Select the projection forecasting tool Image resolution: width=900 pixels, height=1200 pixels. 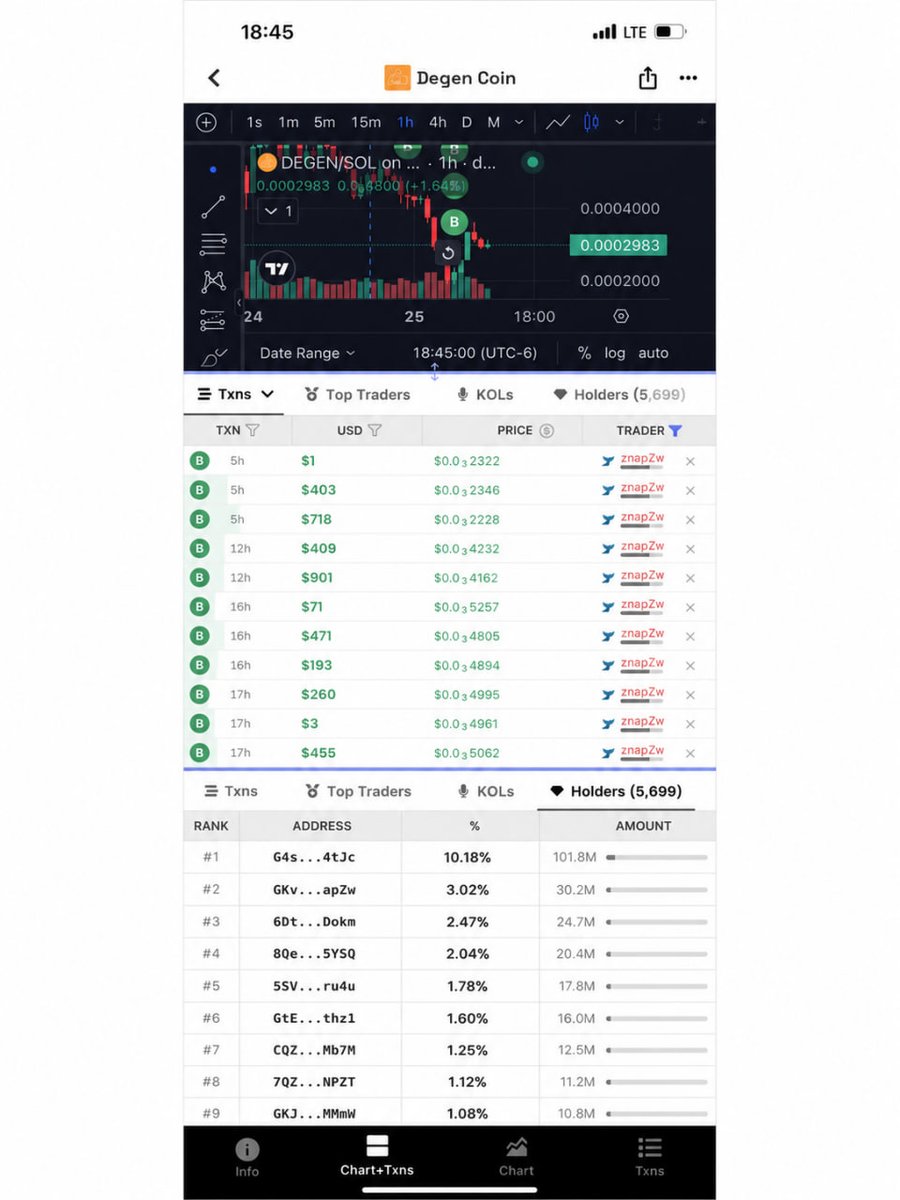[213, 320]
